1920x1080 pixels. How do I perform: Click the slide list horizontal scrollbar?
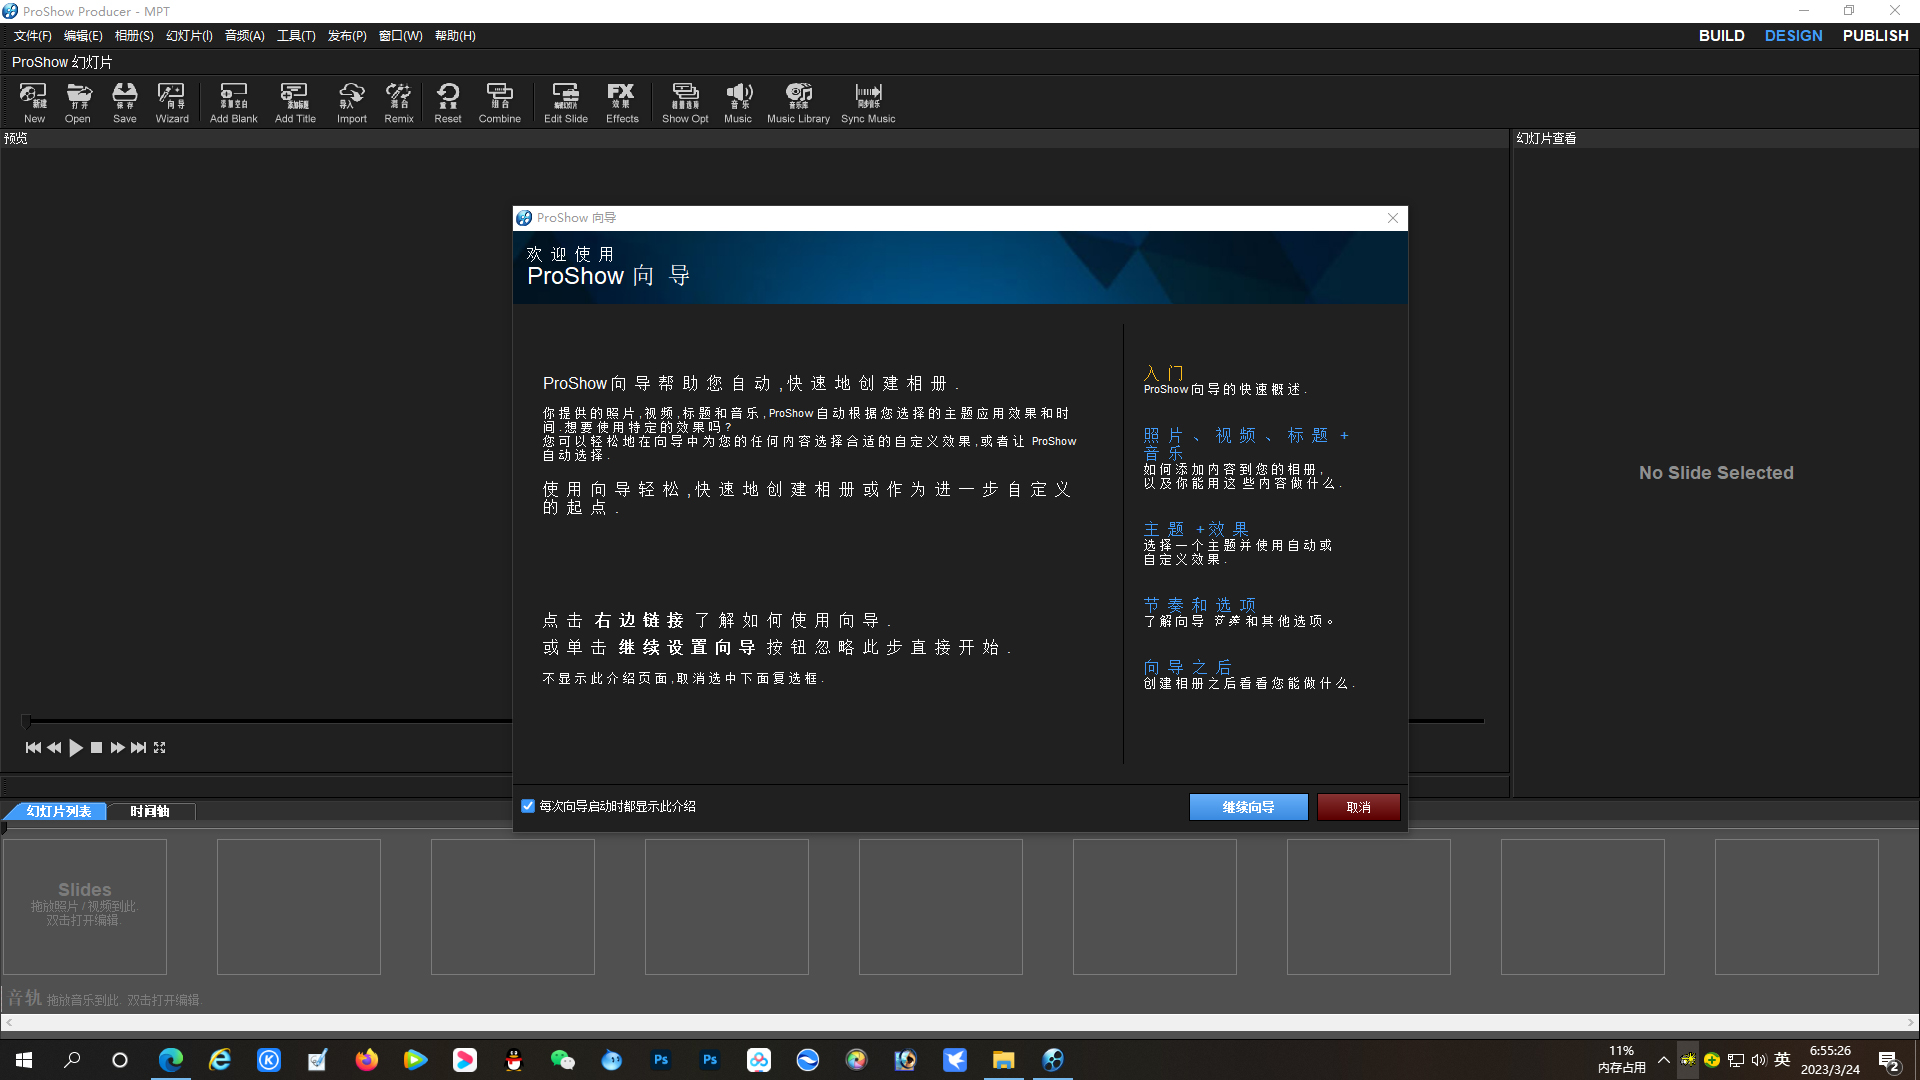coord(959,1022)
